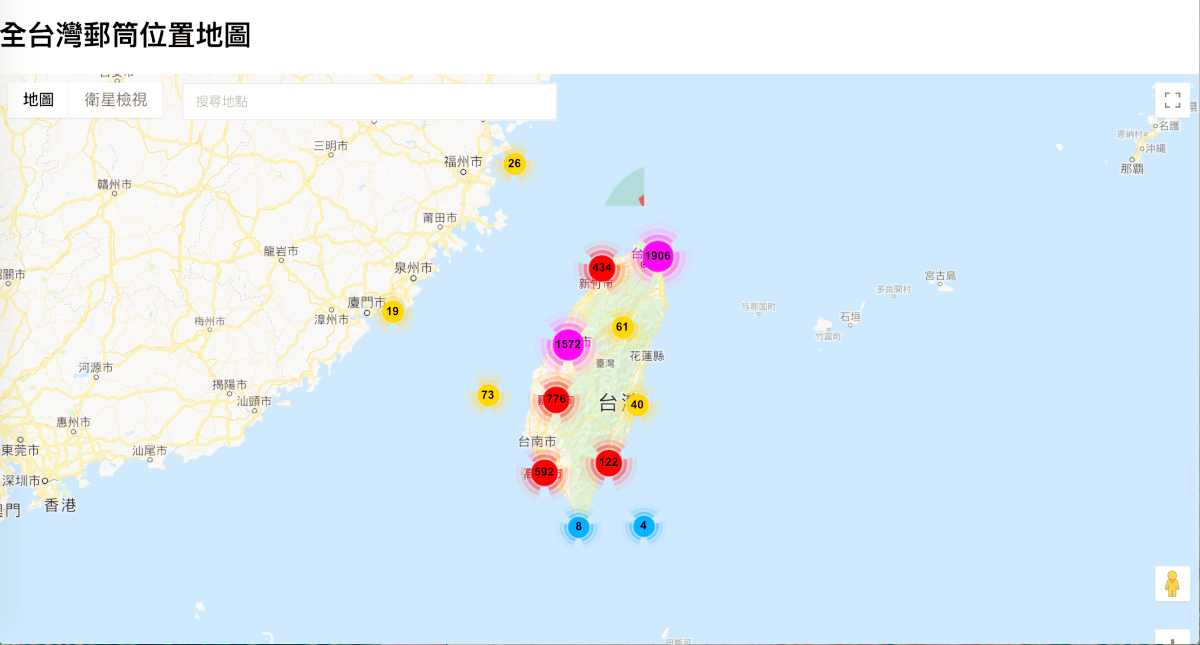
Task: Open the blue 8 cluster marker
Action: coord(578,527)
